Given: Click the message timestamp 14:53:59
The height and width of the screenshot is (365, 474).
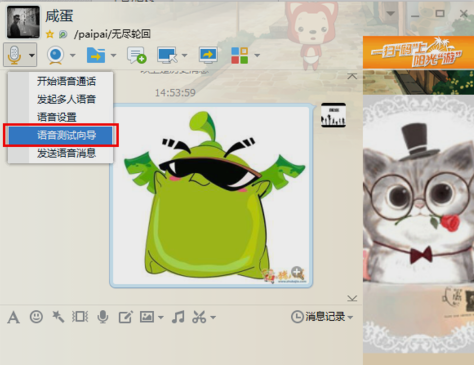Looking at the screenshot, I should pyautogui.click(x=175, y=93).
